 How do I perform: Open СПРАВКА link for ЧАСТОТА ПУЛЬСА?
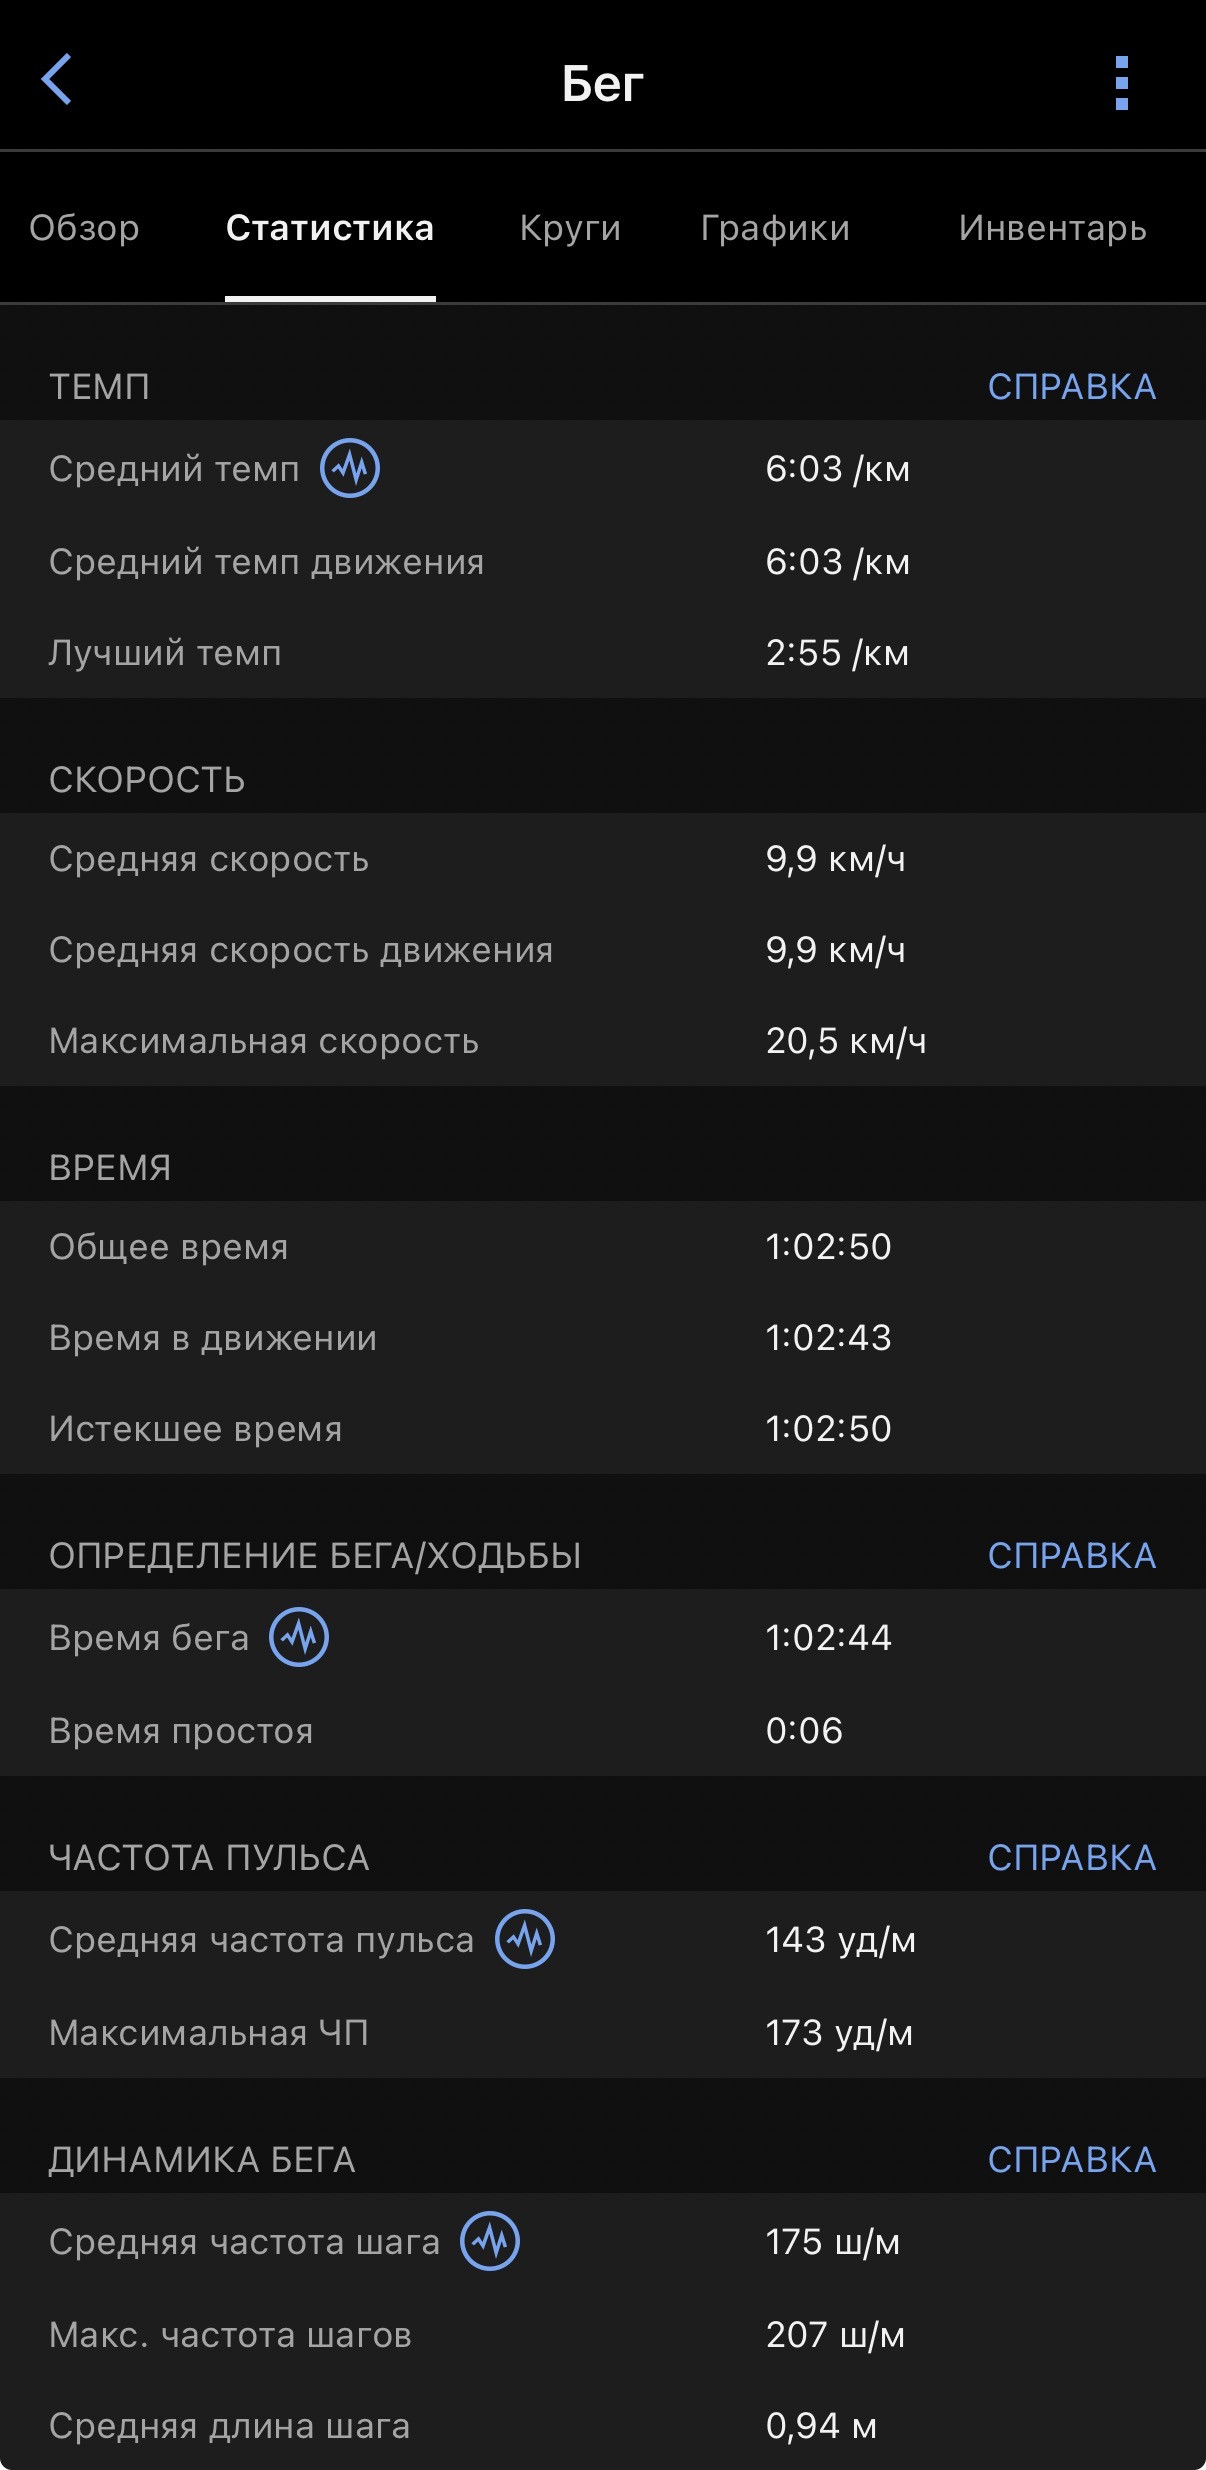click(x=1072, y=1858)
